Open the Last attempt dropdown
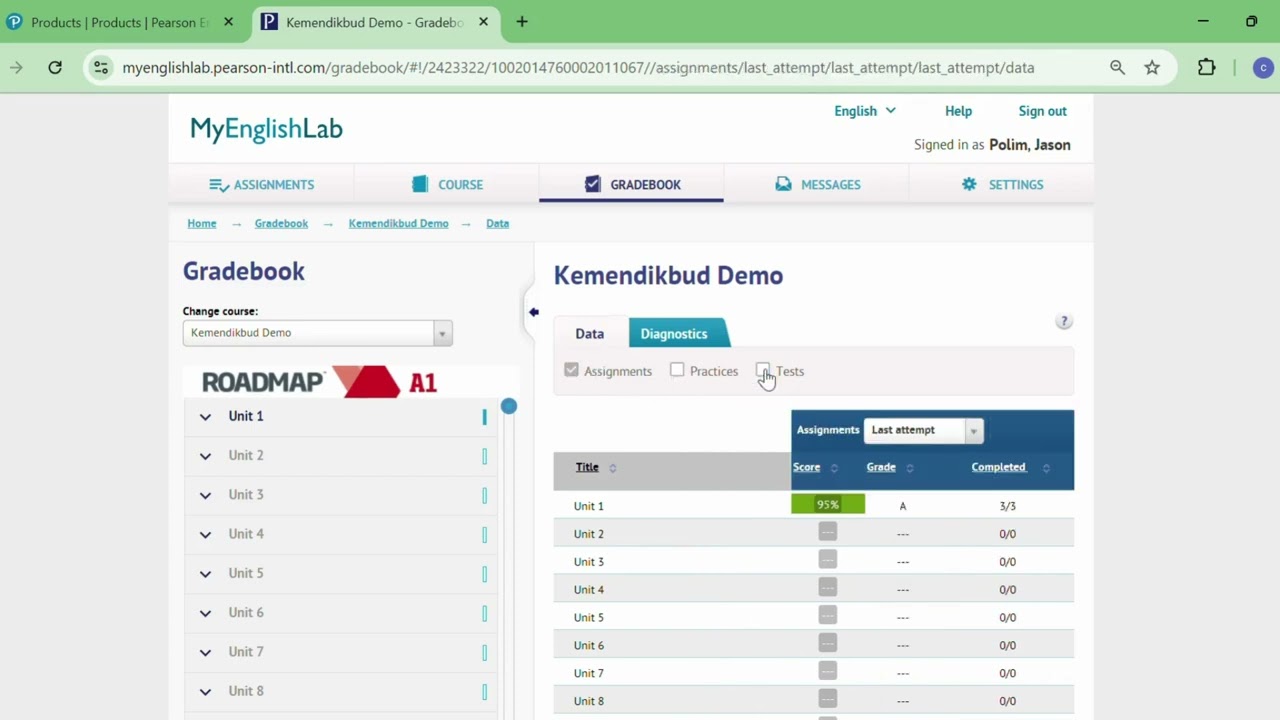Viewport: 1280px width, 720px height. (924, 430)
